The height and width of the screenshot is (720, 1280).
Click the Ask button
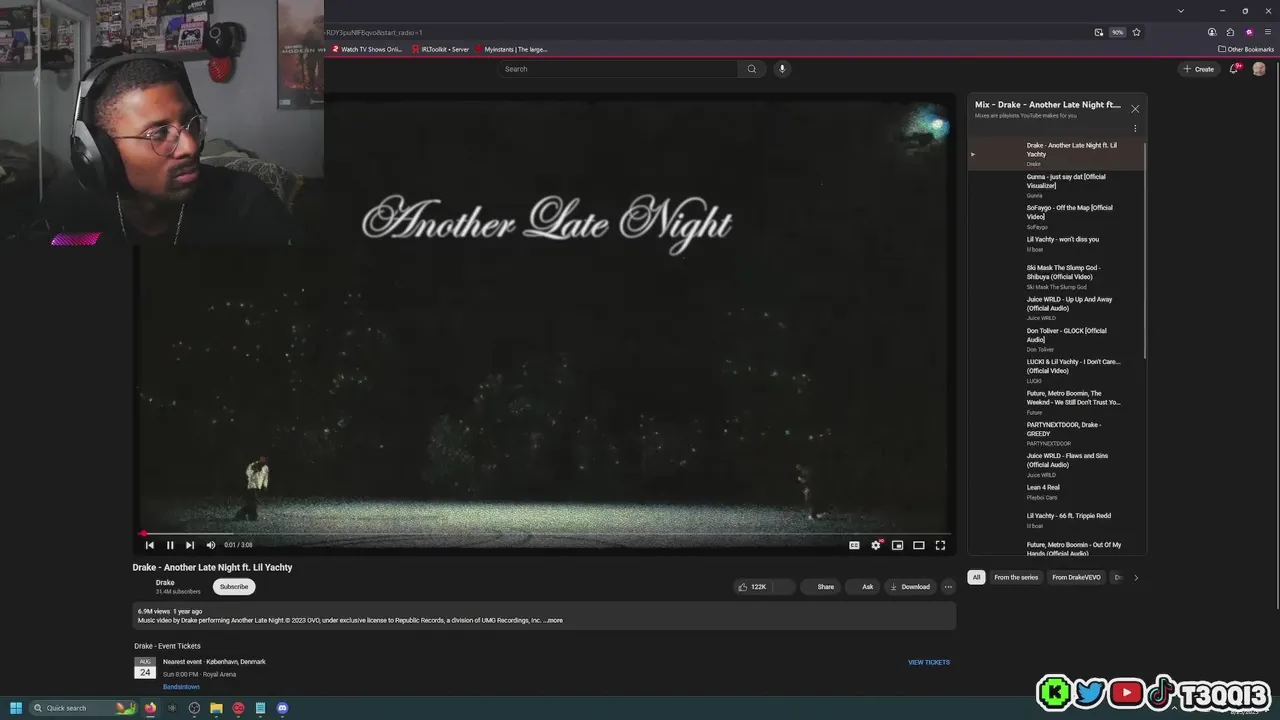tap(863, 587)
